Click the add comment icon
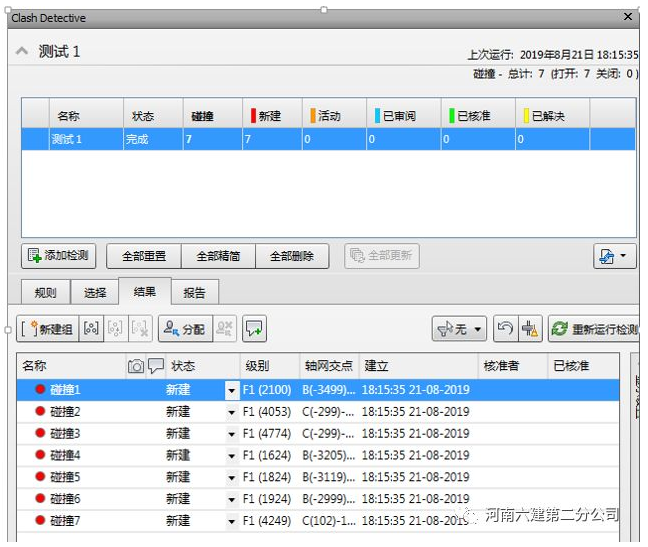 (254, 329)
